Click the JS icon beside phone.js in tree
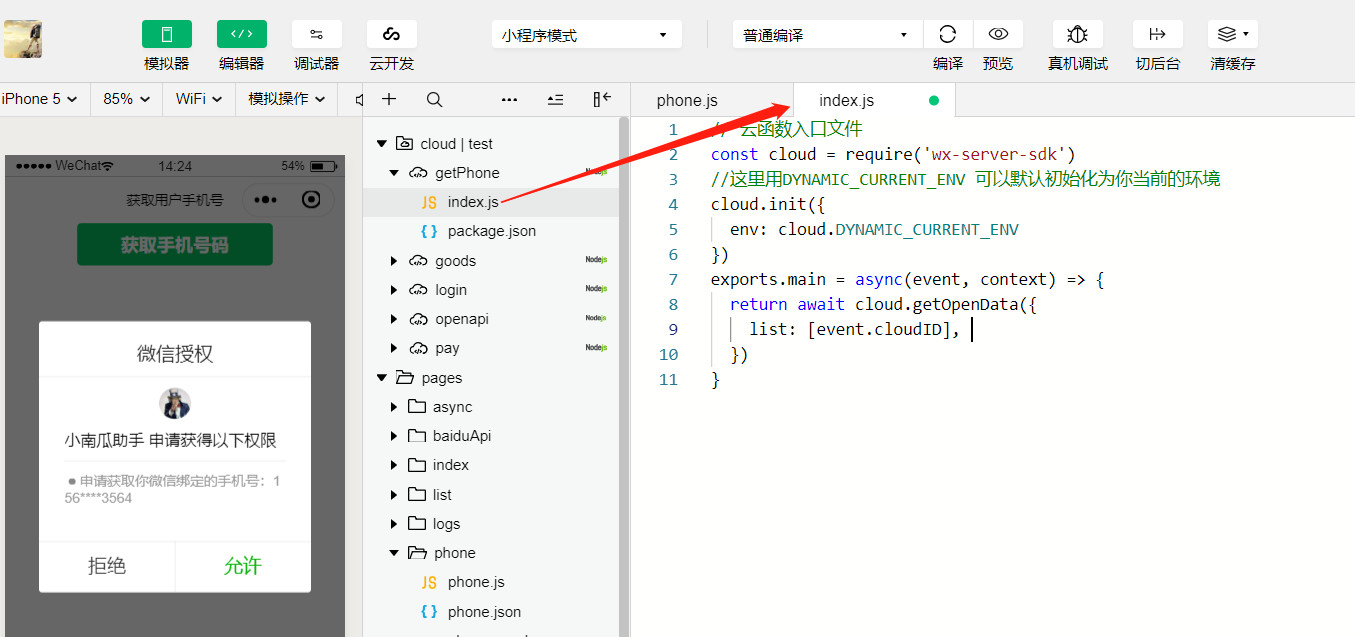 tap(429, 582)
